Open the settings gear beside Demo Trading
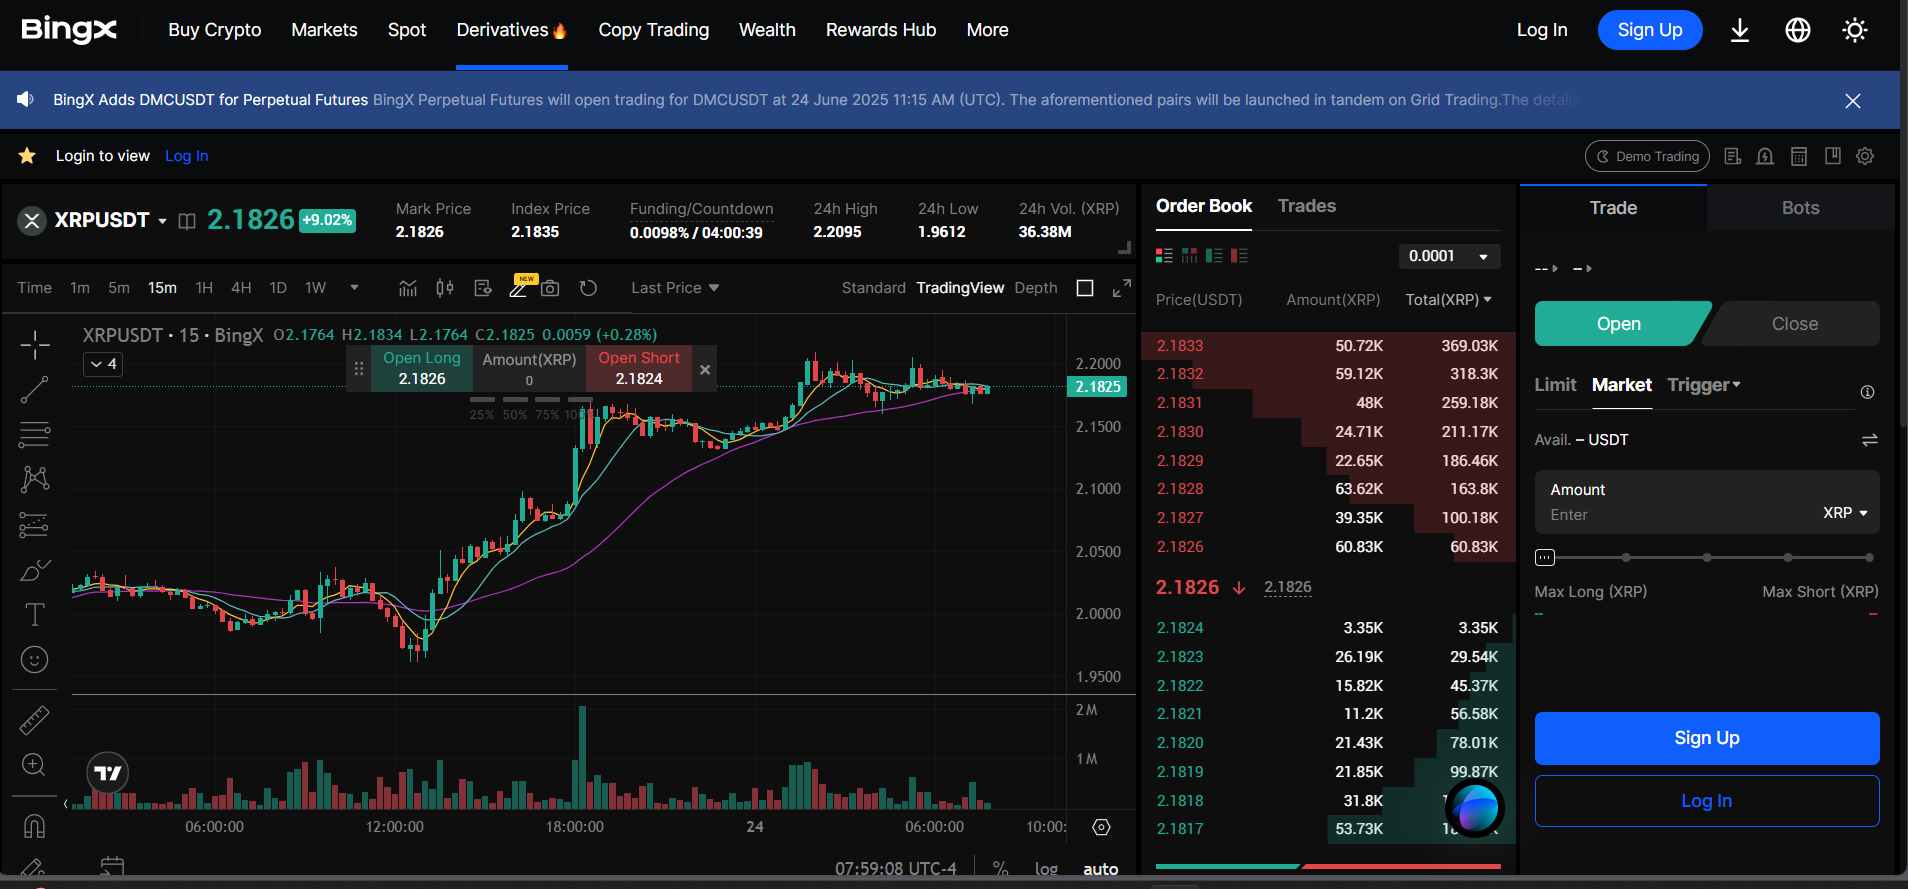The height and width of the screenshot is (889, 1908). 1865,156
